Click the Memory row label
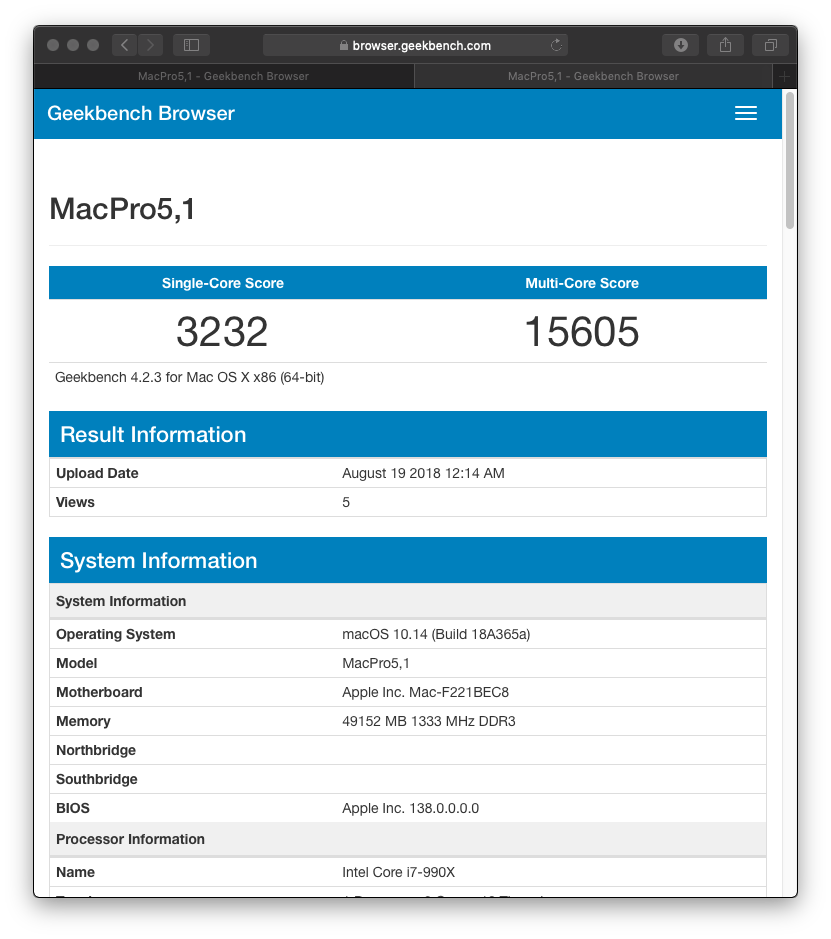Screen dimensions: 831x939 83,721
